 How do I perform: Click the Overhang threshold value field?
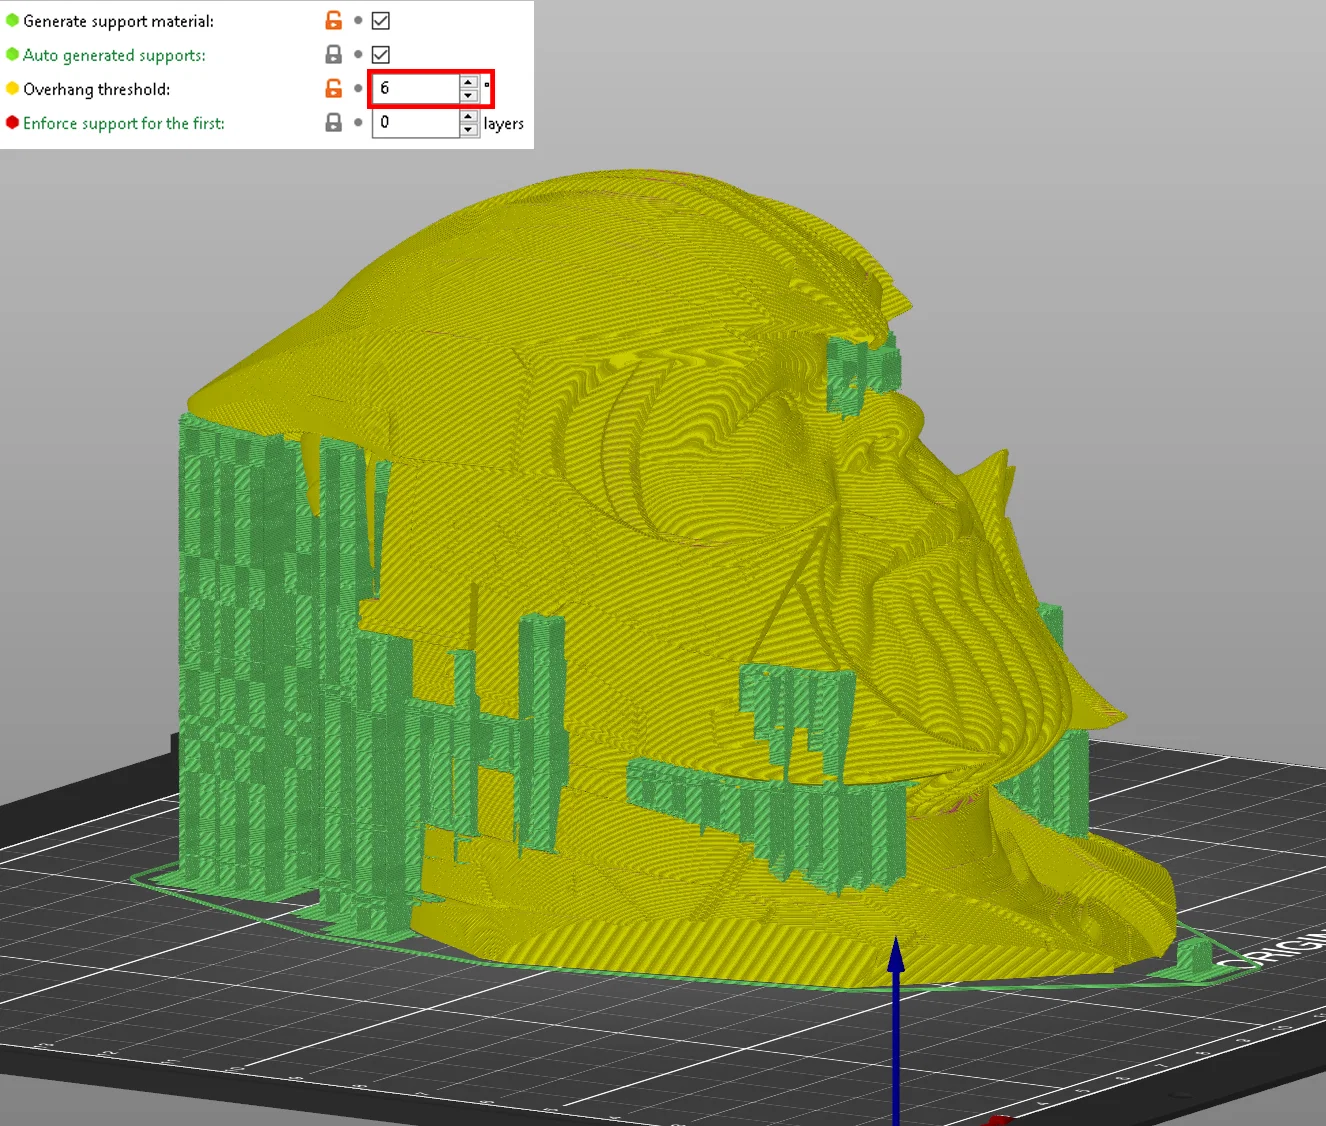pyautogui.click(x=416, y=88)
